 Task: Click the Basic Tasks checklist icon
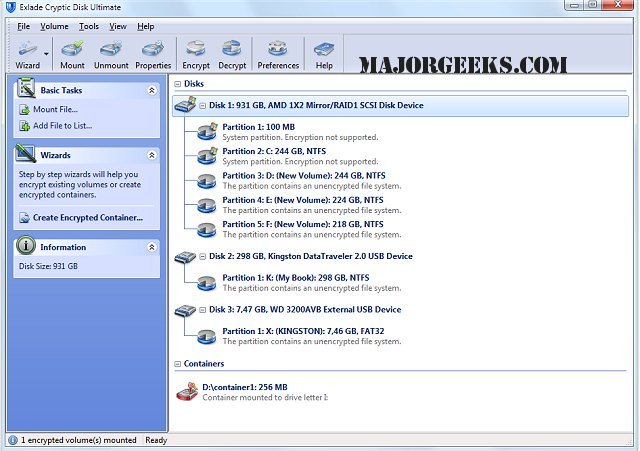point(26,88)
